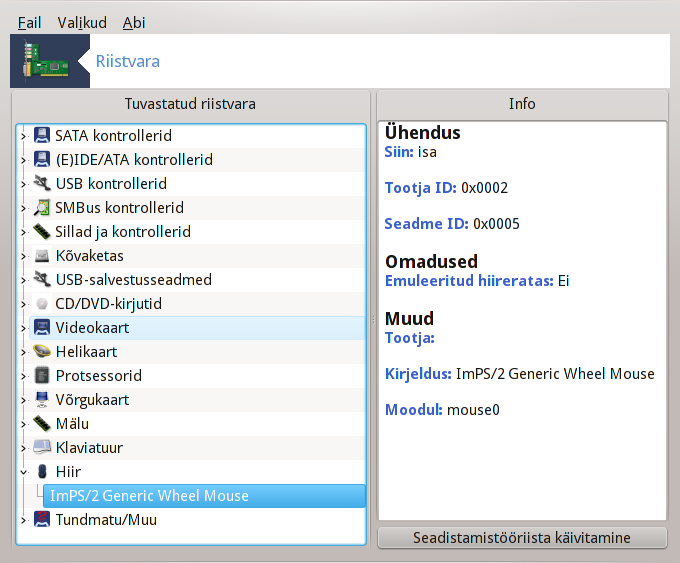The image size is (680, 563).
Task: Expand the Tundmatu/Muu node
Action: [23, 520]
